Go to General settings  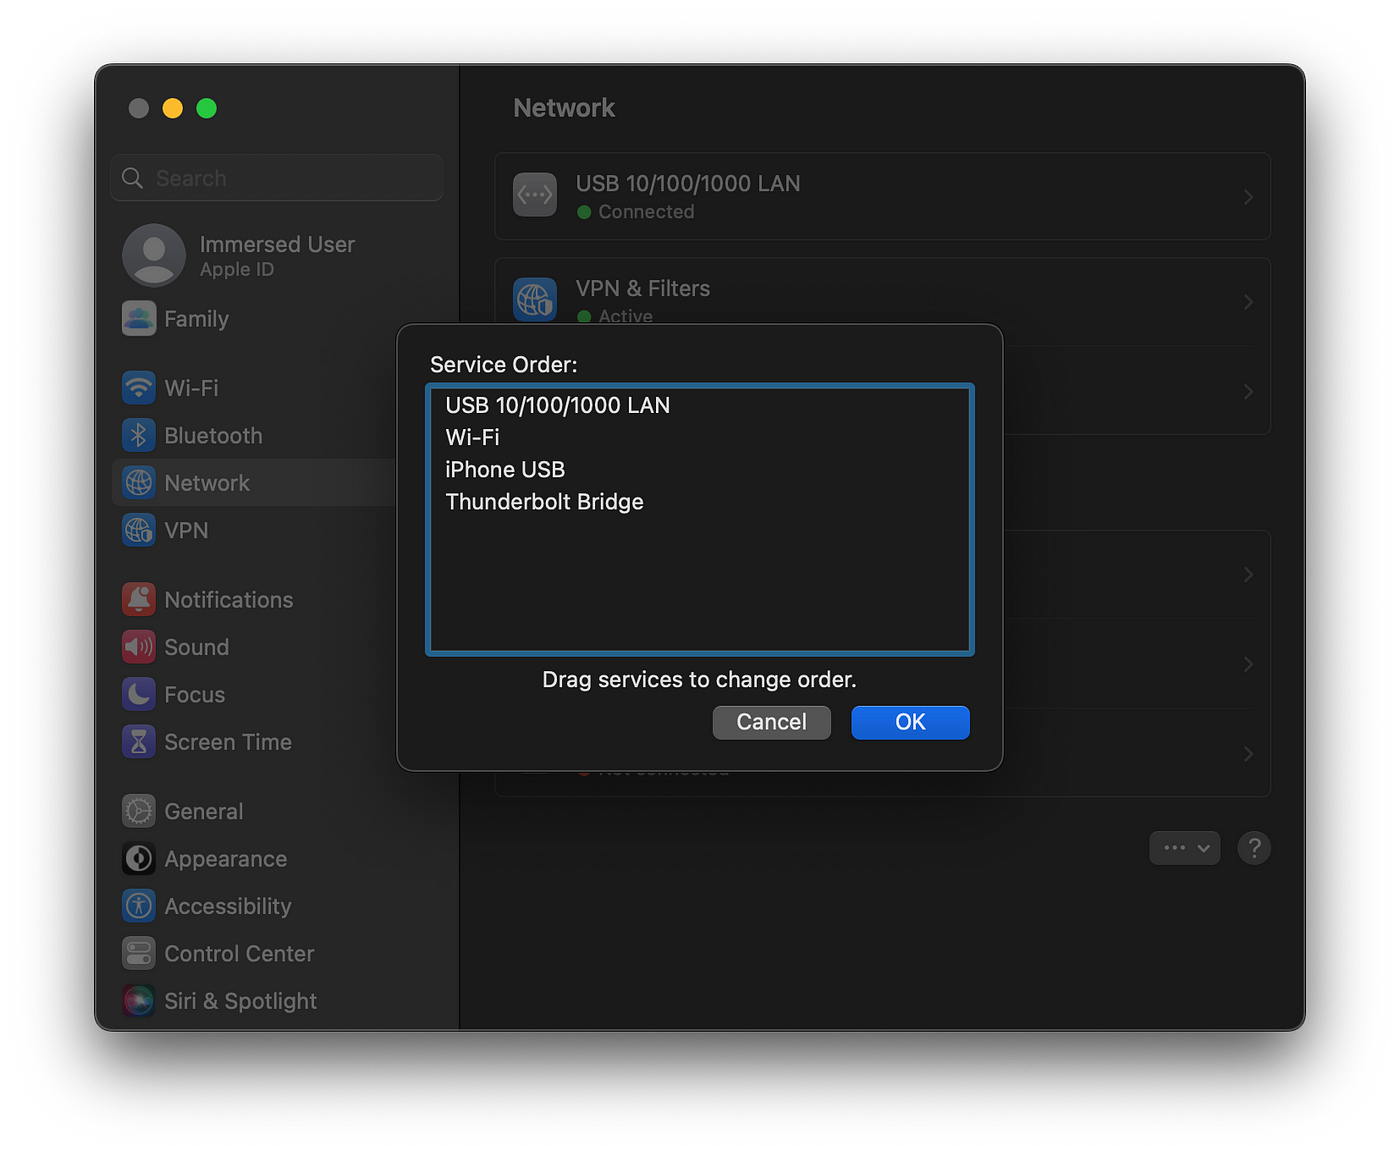click(277, 811)
